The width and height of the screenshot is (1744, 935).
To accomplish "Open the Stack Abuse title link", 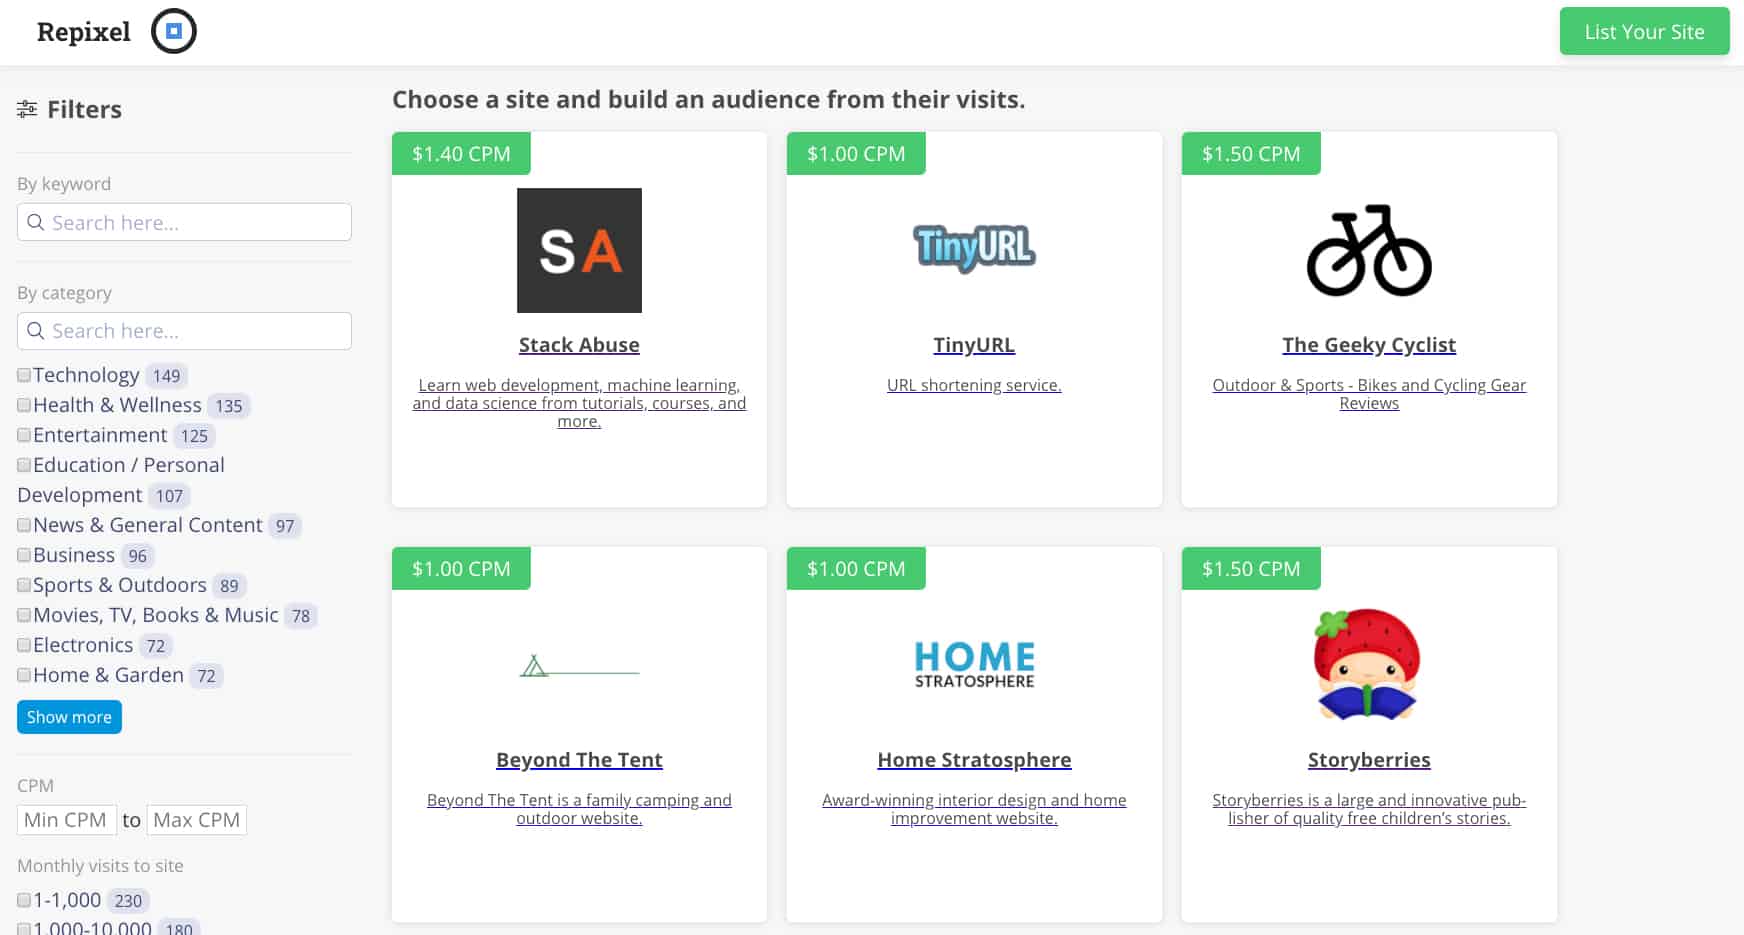I will [x=579, y=345].
